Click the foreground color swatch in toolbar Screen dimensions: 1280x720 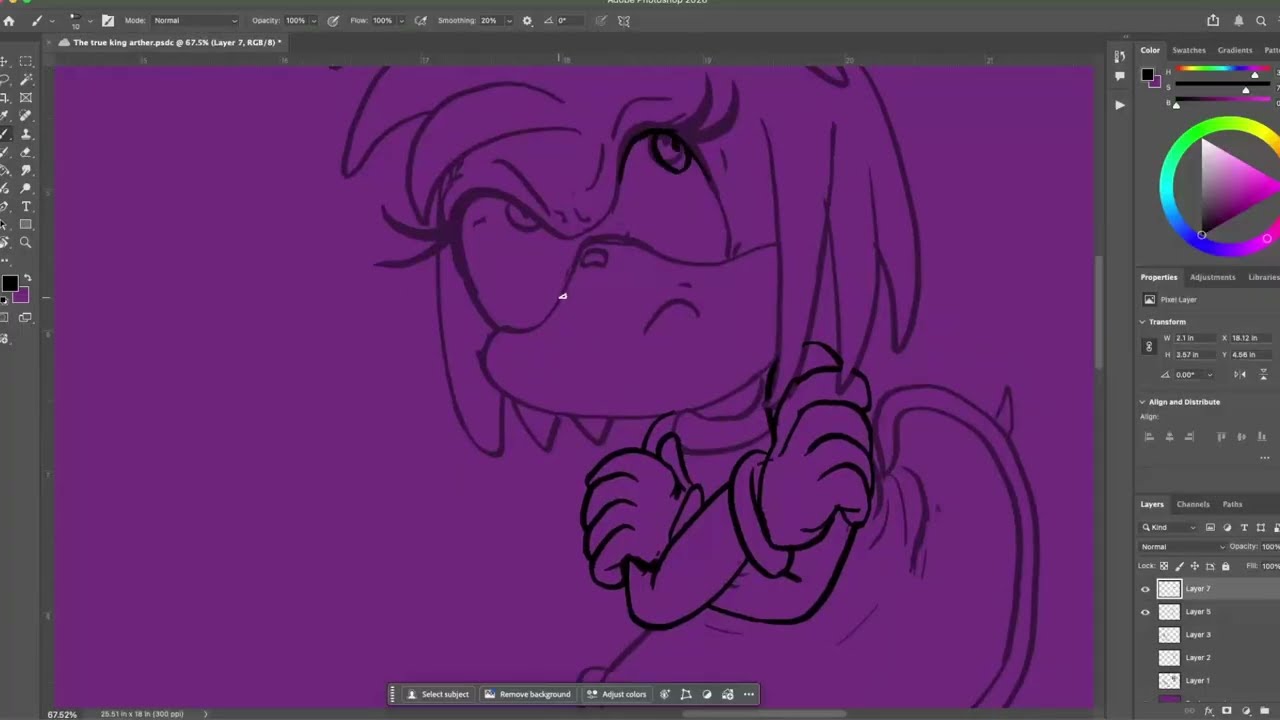pyautogui.click(x=9, y=284)
